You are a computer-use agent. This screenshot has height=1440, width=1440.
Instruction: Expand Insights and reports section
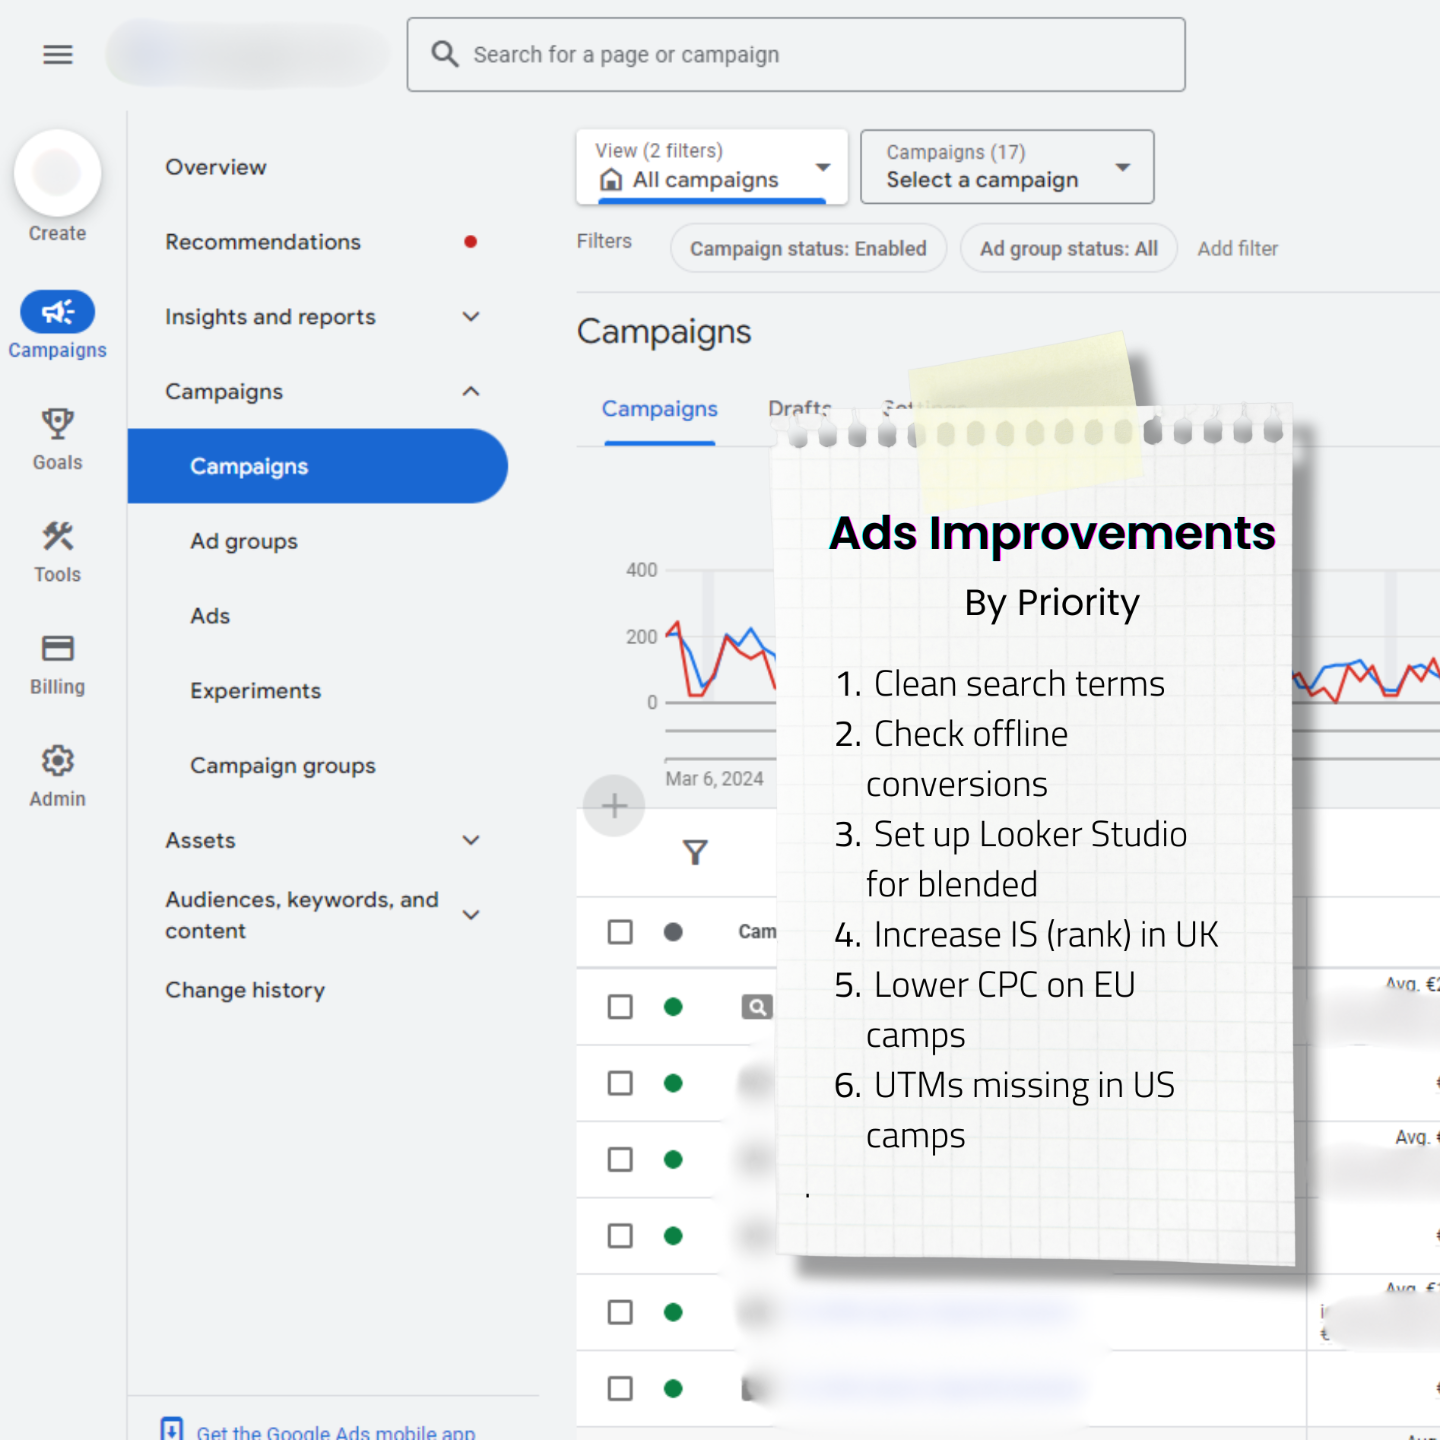click(x=471, y=317)
